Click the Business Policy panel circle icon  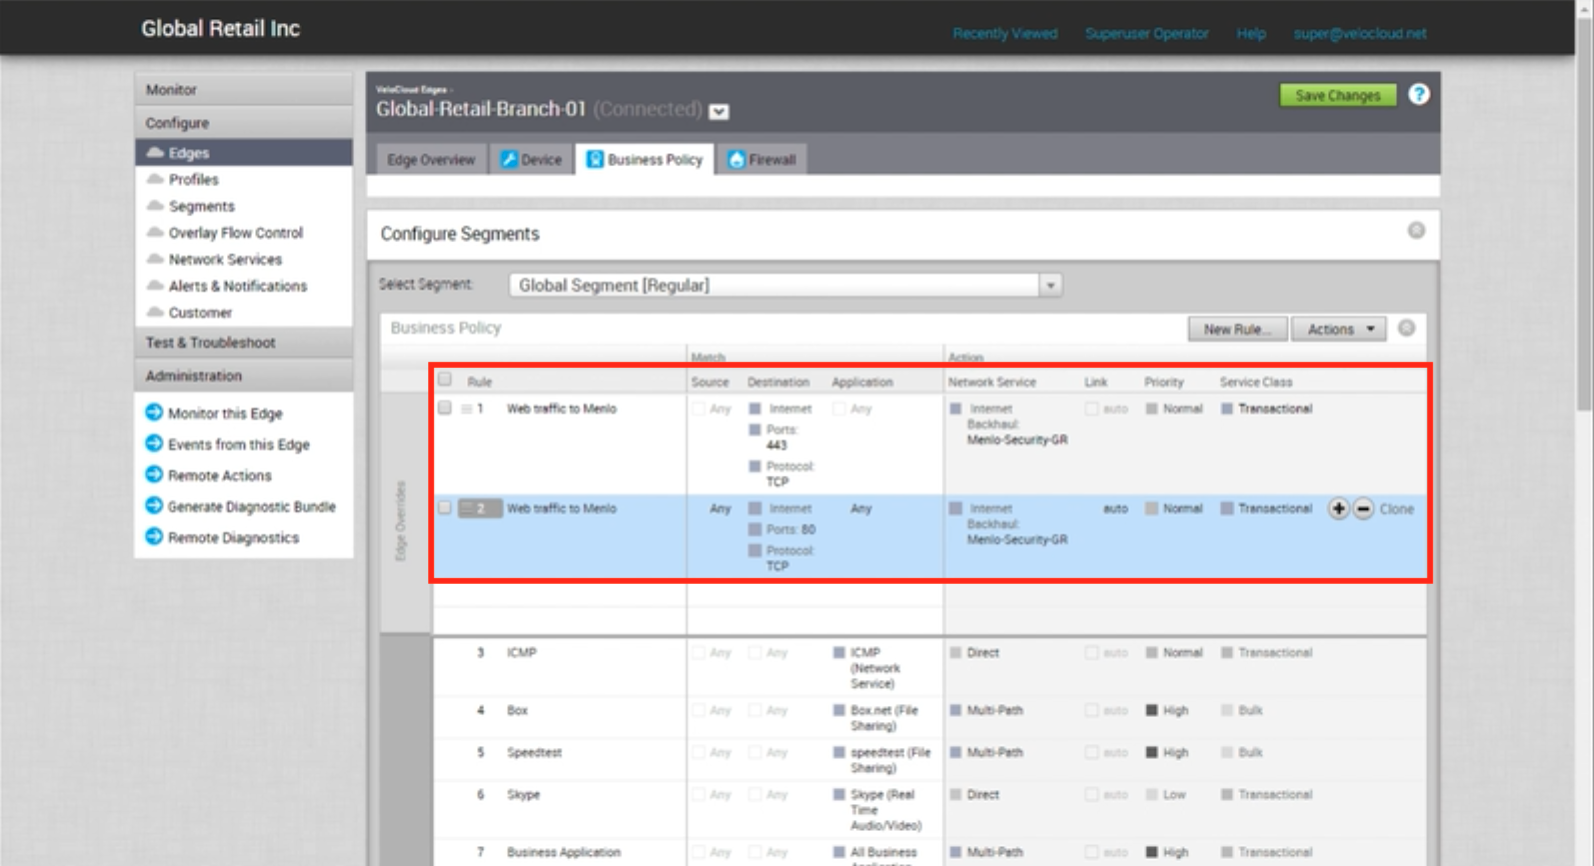[1406, 328]
